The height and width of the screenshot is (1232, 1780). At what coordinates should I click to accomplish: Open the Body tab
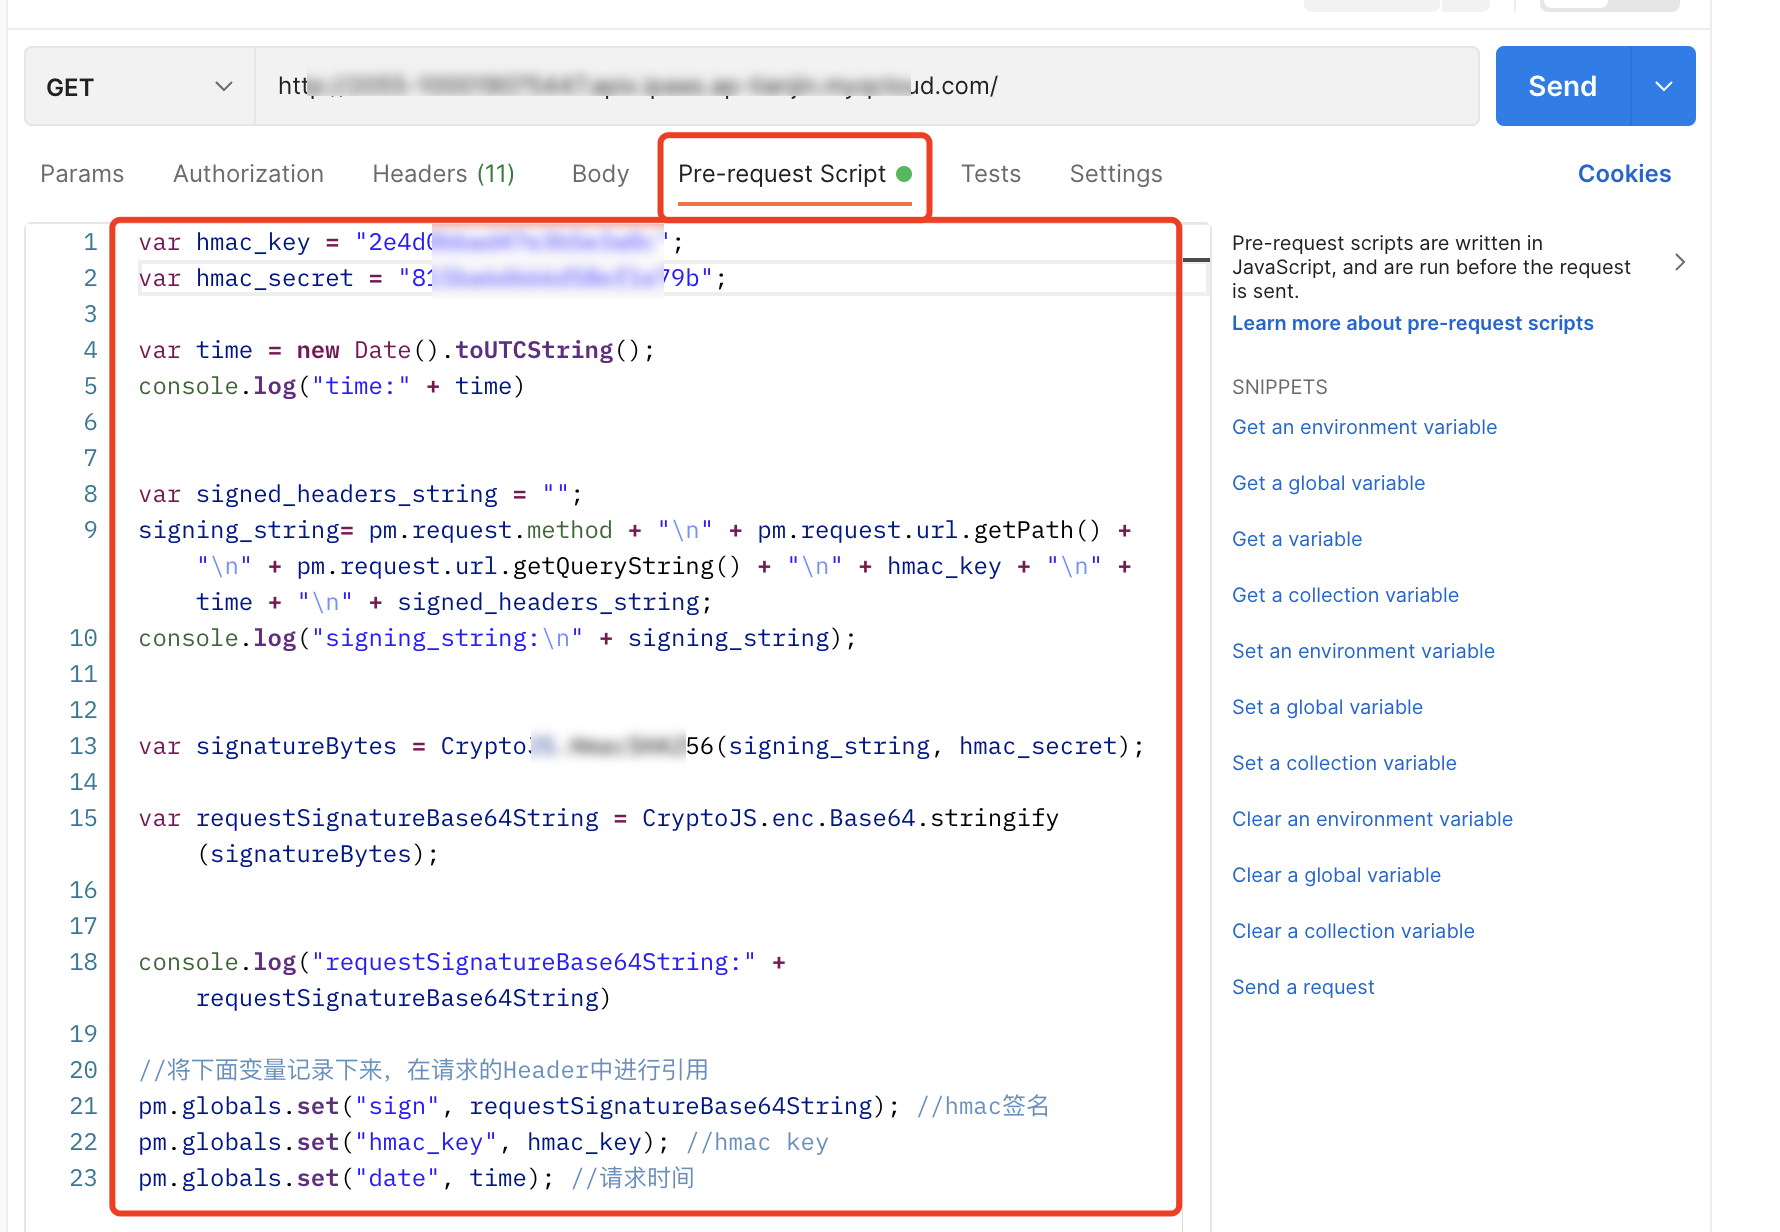click(600, 174)
